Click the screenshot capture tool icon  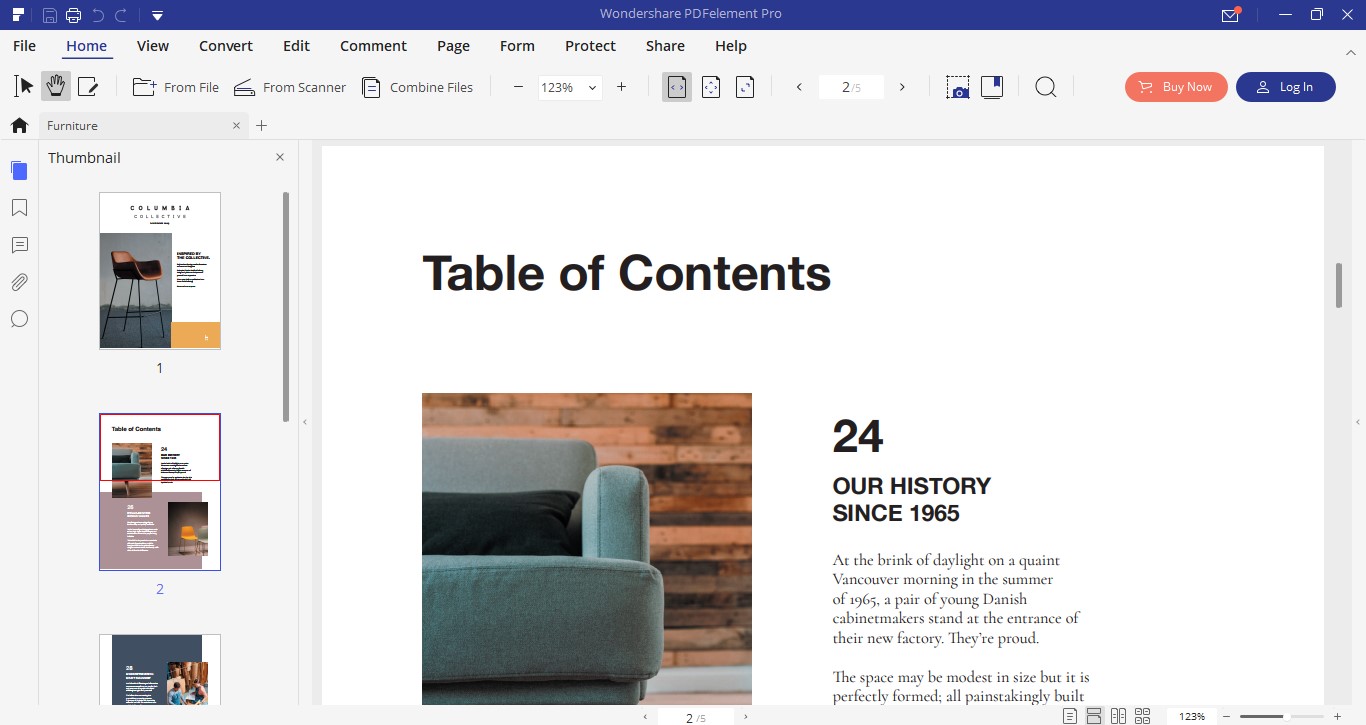(958, 87)
